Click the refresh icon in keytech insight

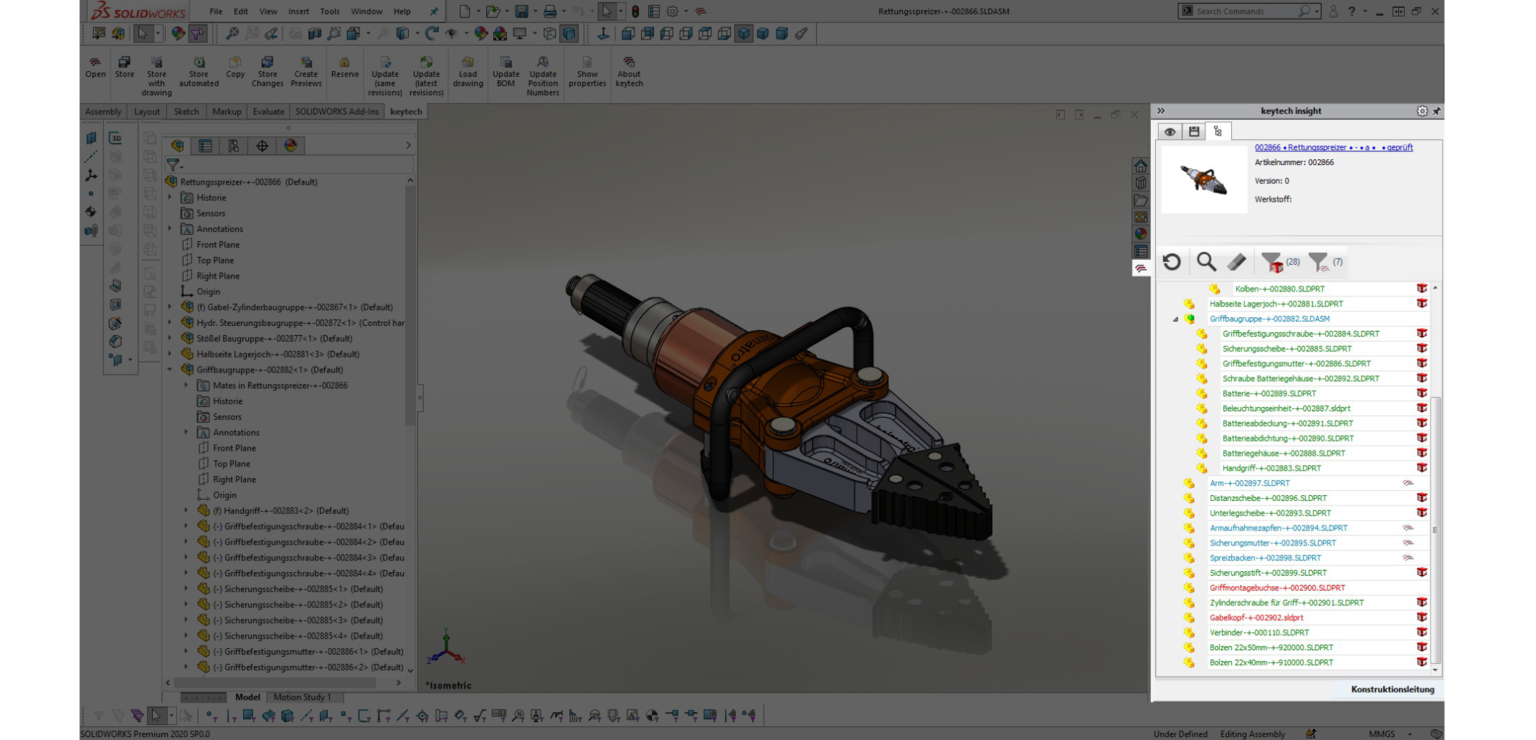(x=1172, y=262)
